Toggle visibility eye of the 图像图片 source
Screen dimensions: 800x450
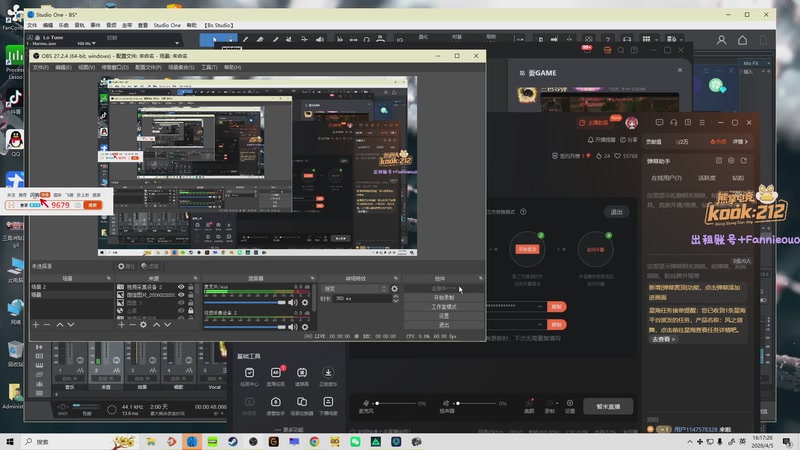pos(181,294)
